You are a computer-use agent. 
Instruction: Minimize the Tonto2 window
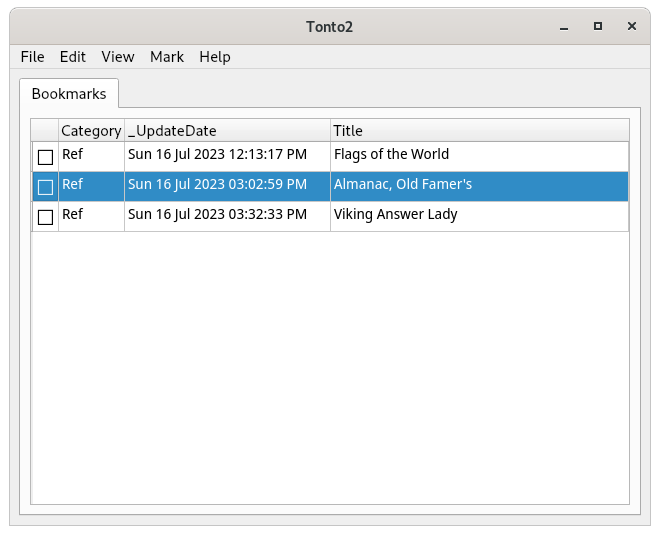point(565,26)
